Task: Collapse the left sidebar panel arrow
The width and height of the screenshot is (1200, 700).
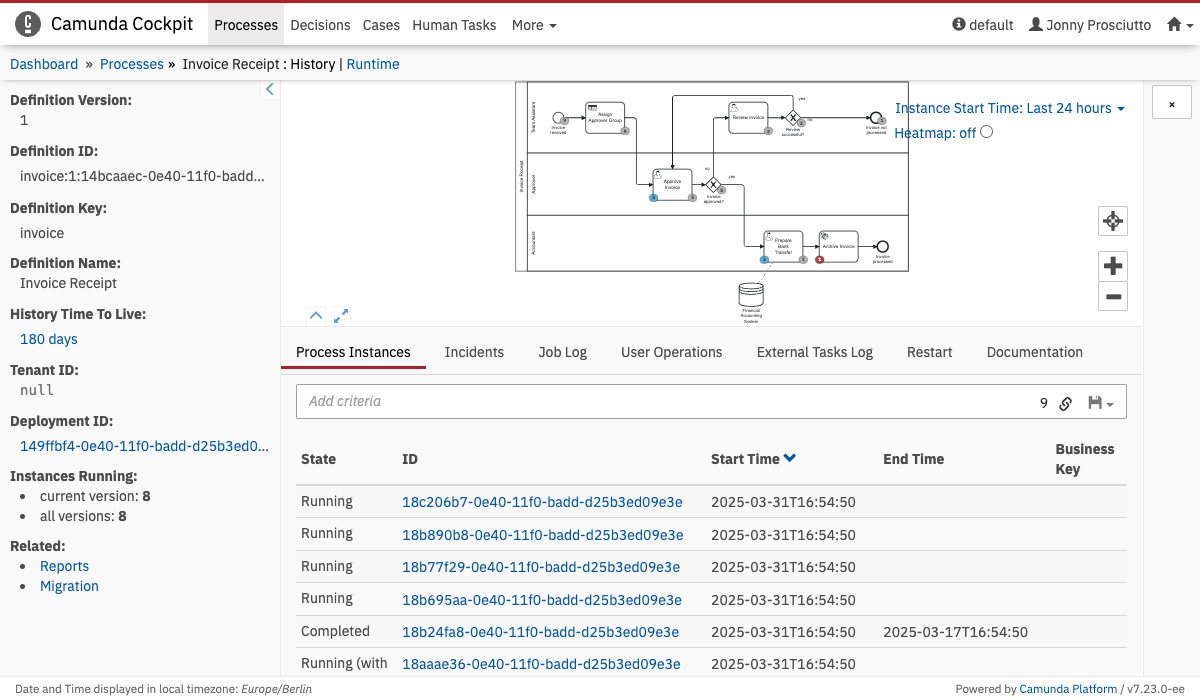Action: point(269,90)
